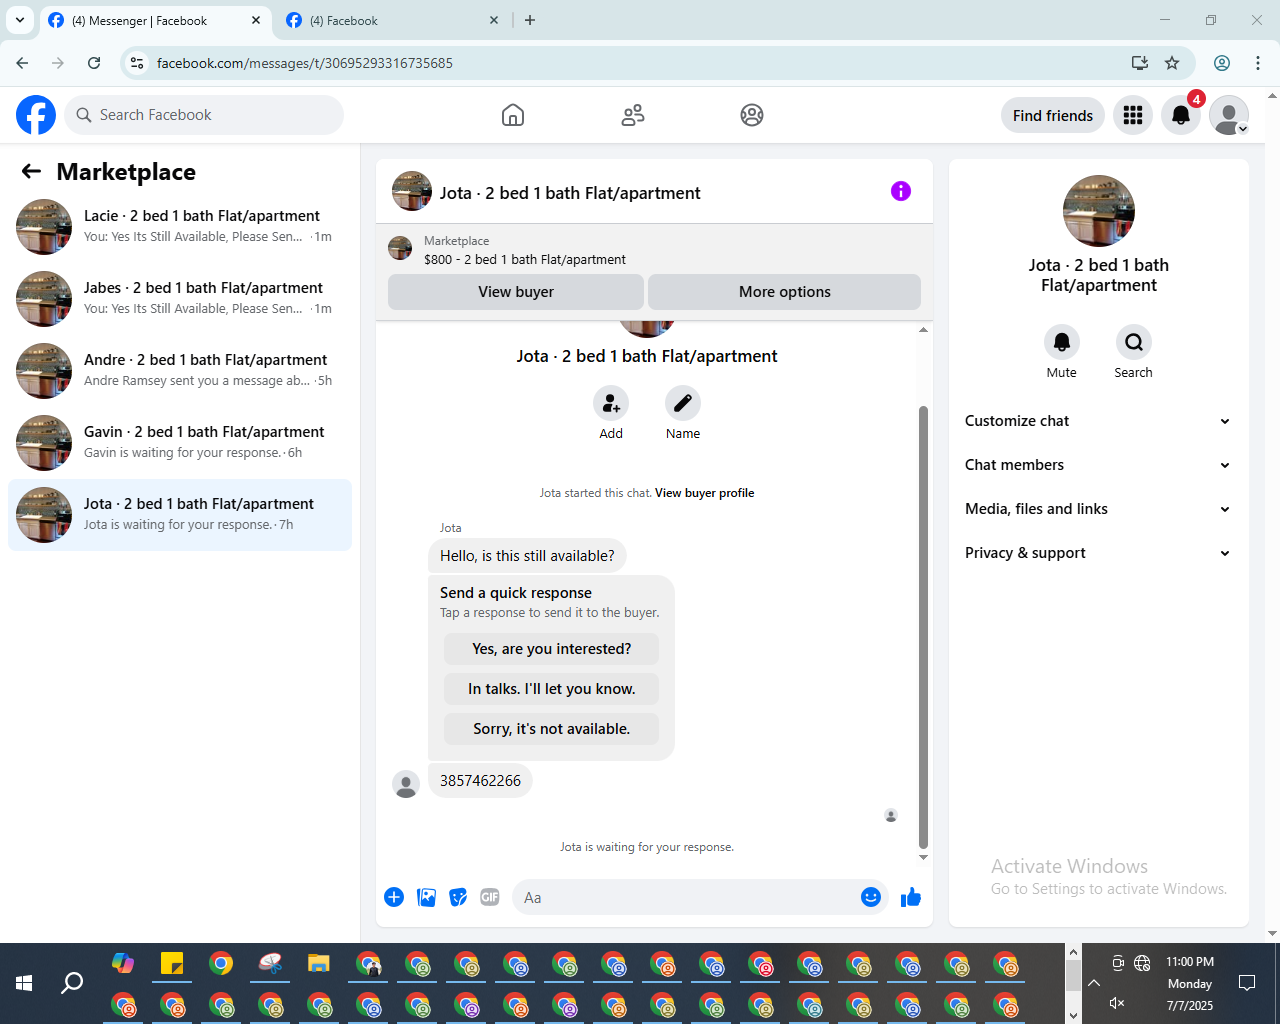The height and width of the screenshot is (1024, 1280).
Task: Send quick reply 'Yes, are you interested?'
Action: [x=552, y=649]
